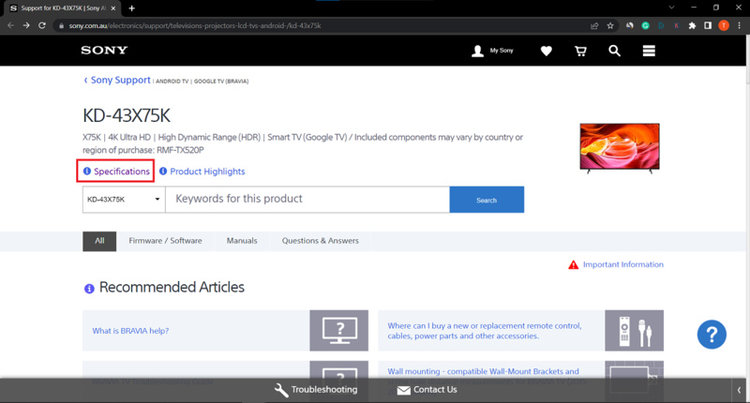Open the Important Information link
The height and width of the screenshot is (403, 750).
pos(623,264)
